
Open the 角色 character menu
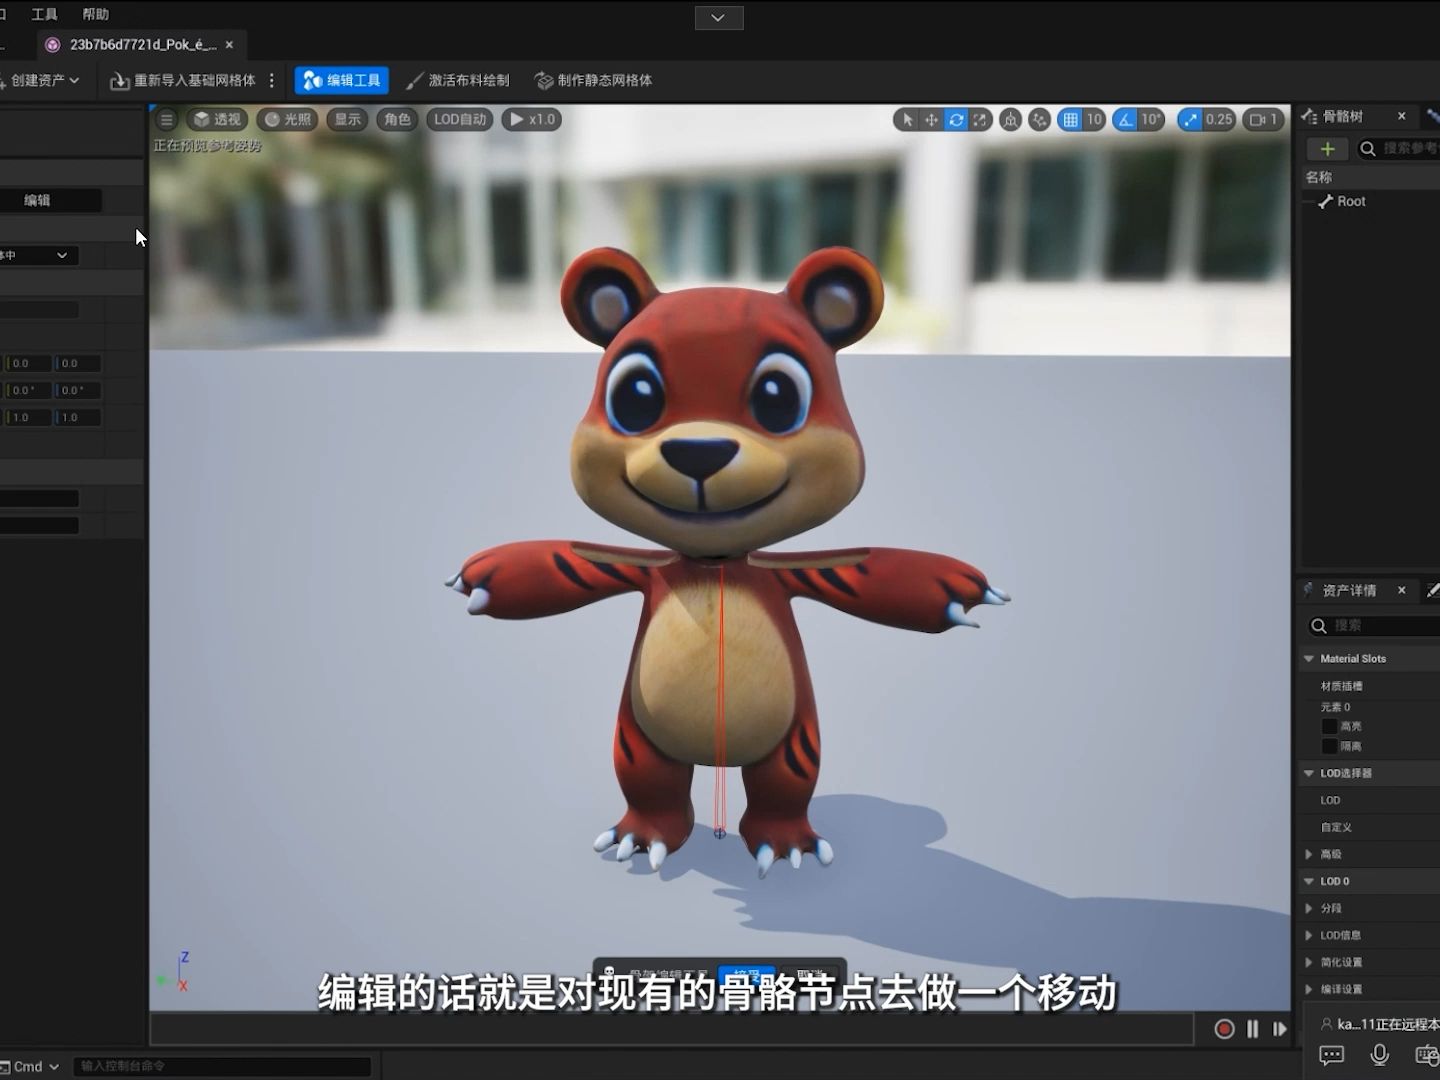pyautogui.click(x=397, y=120)
